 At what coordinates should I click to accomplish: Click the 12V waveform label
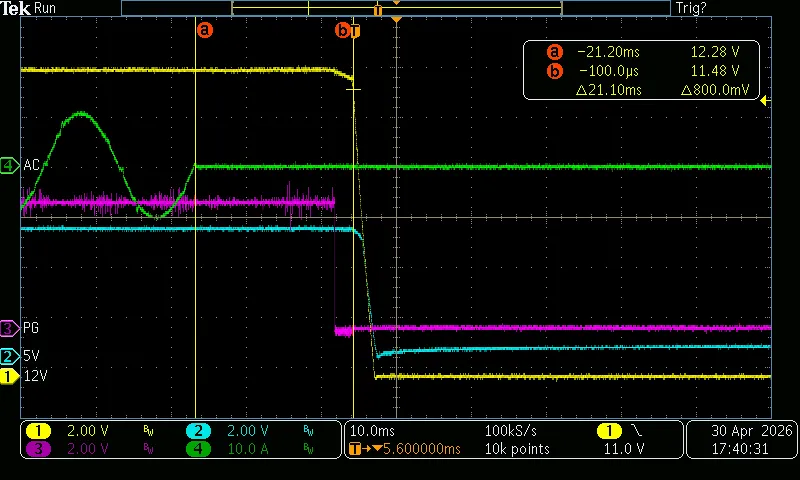(x=36, y=376)
